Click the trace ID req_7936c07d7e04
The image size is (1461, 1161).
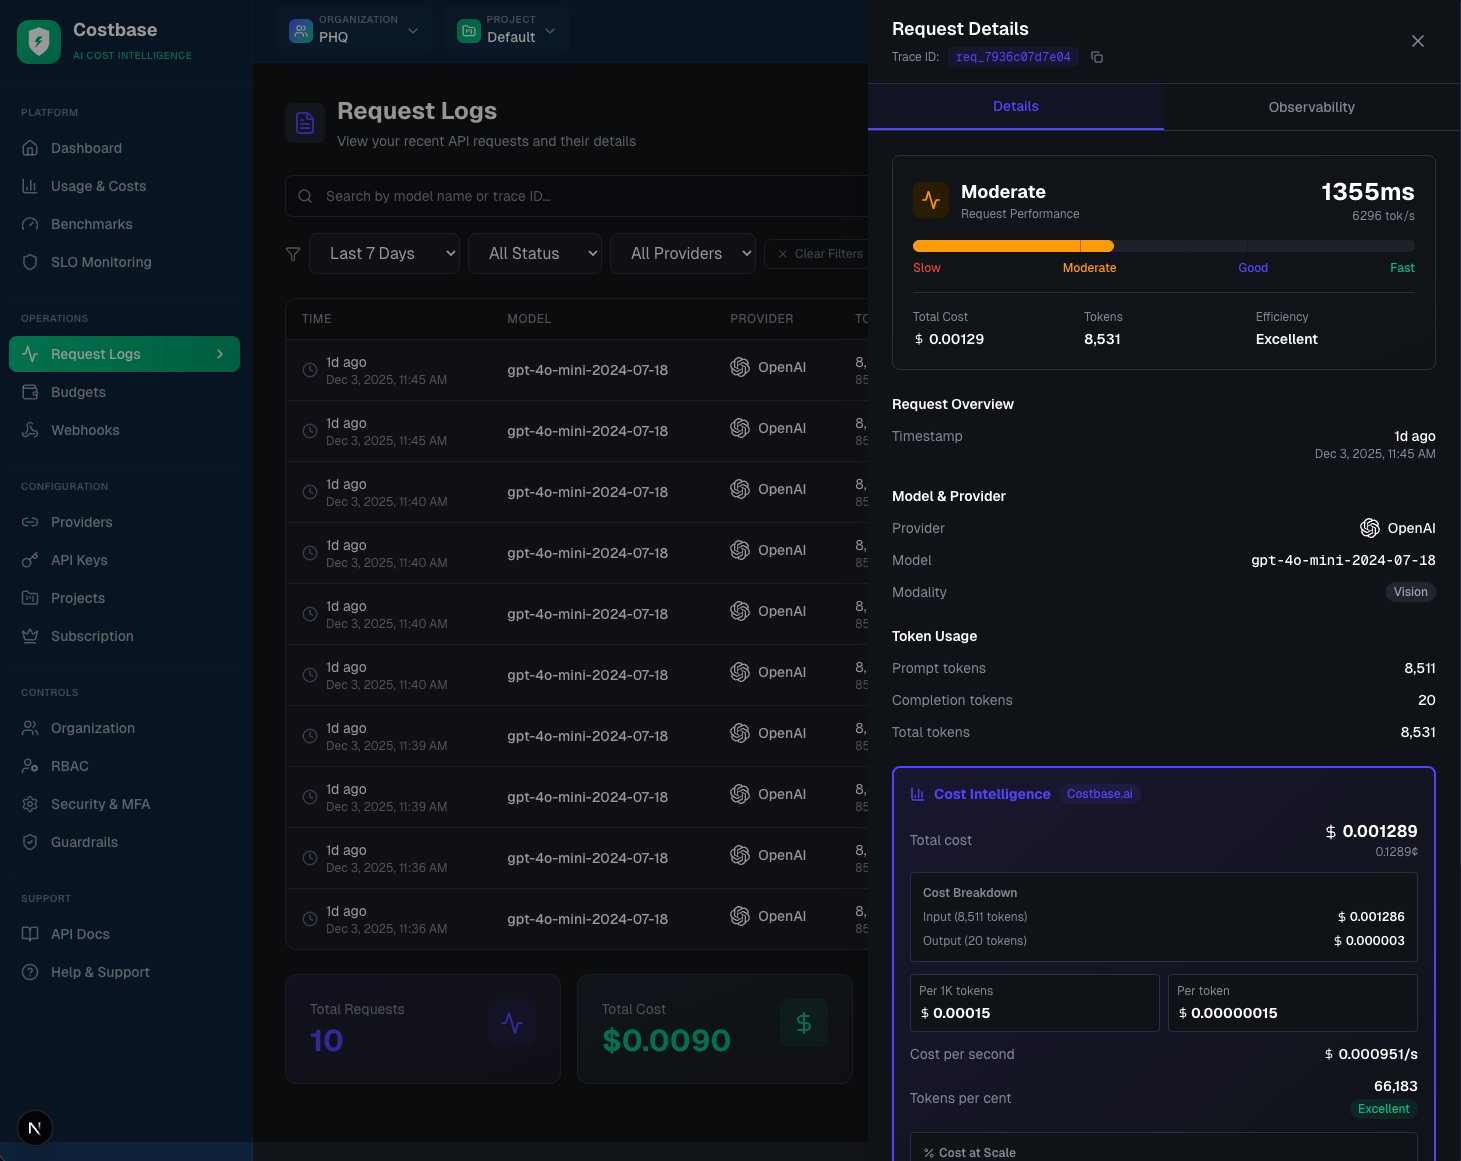[x=1013, y=57]
